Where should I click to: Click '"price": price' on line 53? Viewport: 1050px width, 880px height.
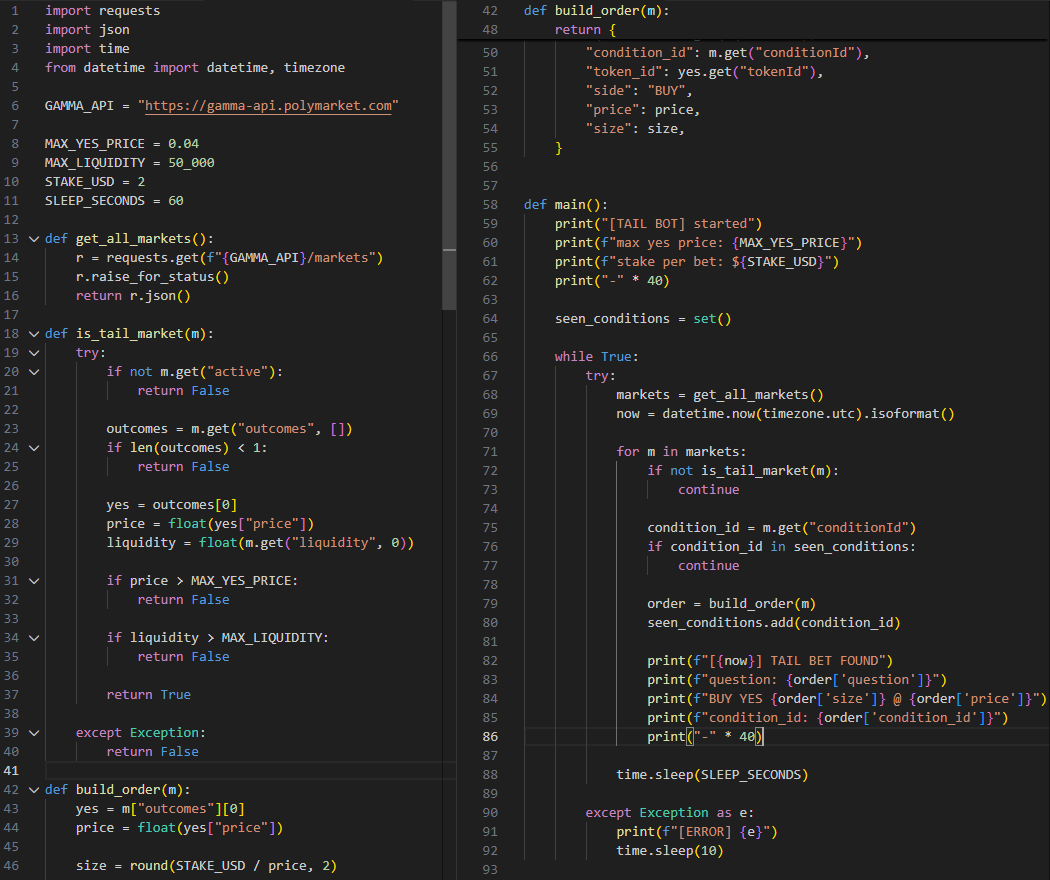click(643, 110)
